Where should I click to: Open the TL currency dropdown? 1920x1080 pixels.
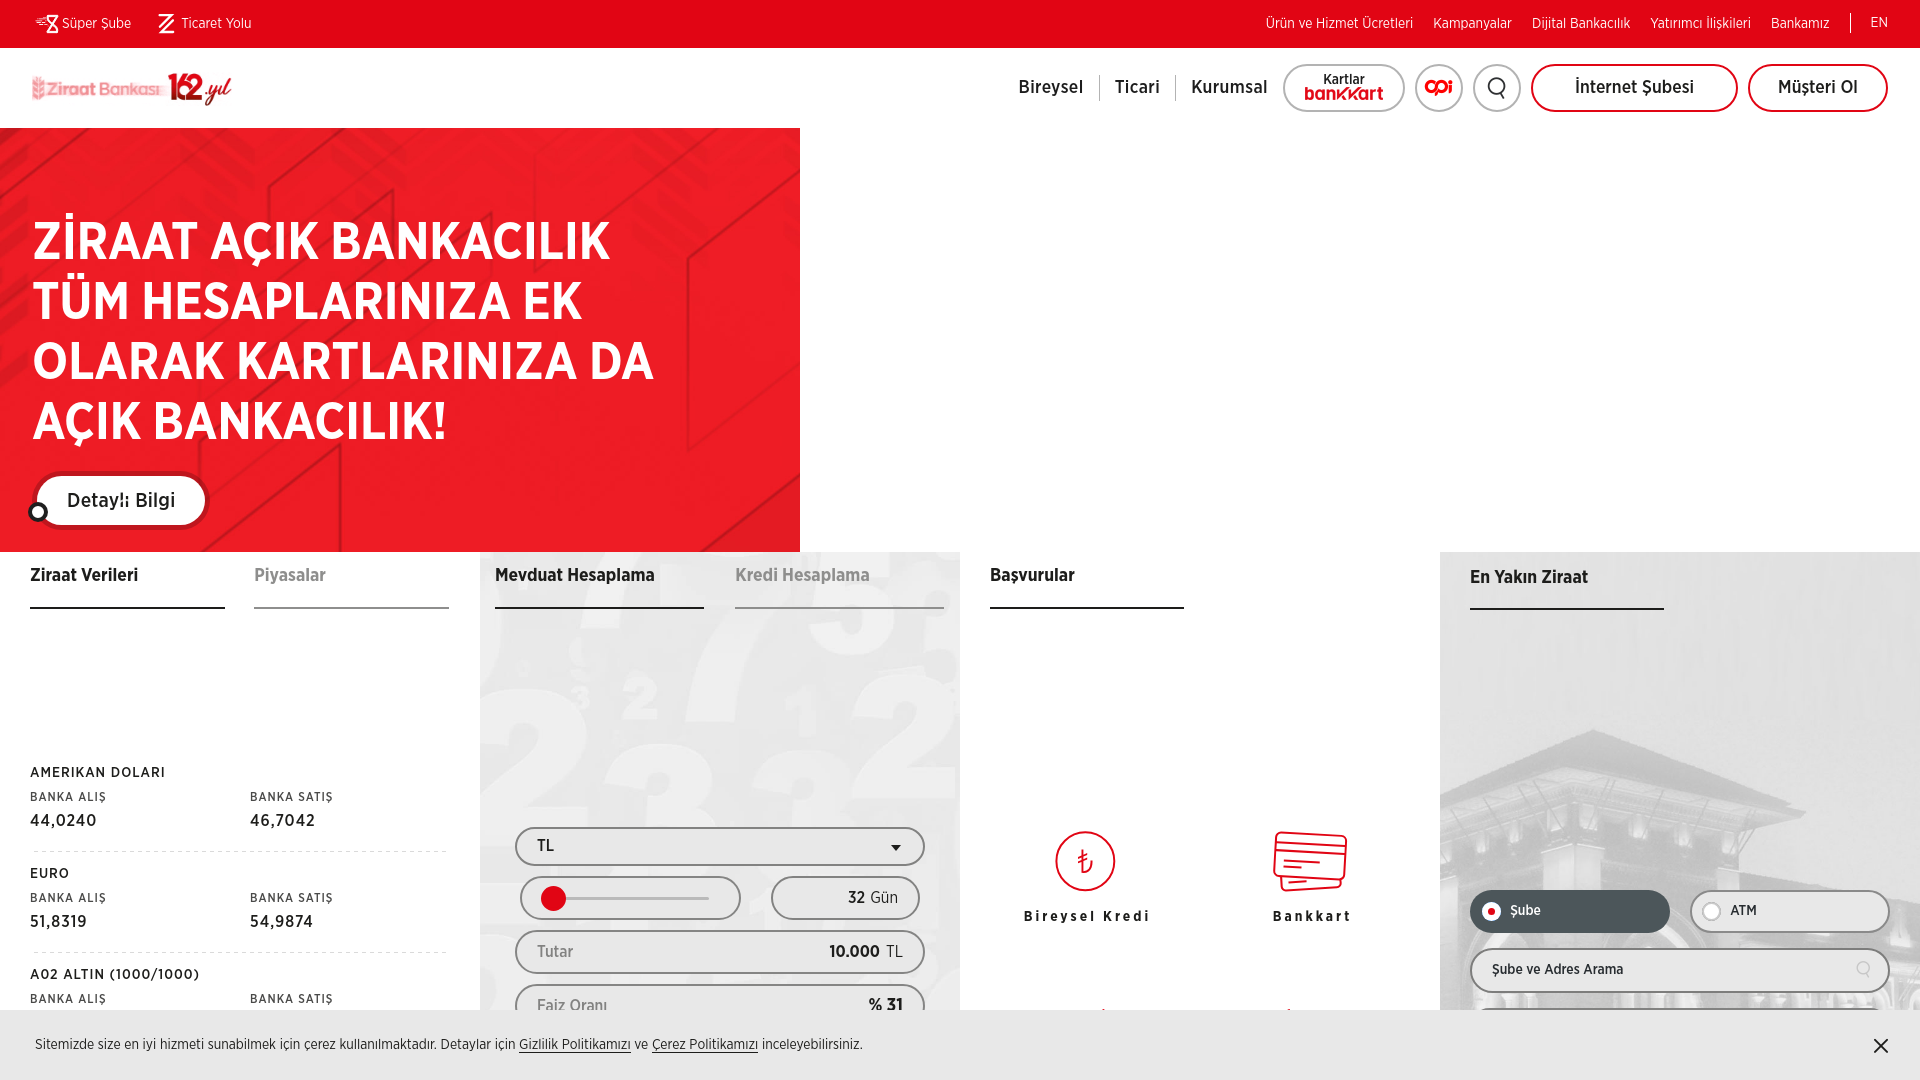pos(720,847)
